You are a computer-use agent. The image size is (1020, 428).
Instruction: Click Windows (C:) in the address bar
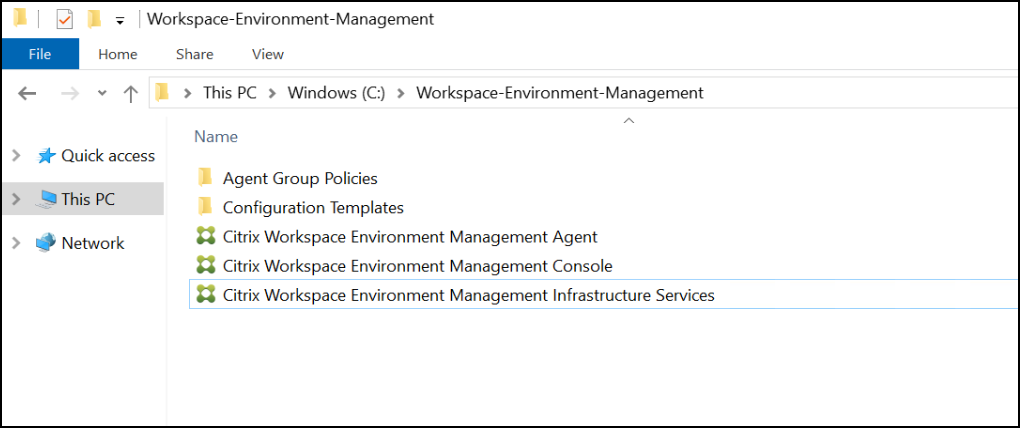coord(335,93)
